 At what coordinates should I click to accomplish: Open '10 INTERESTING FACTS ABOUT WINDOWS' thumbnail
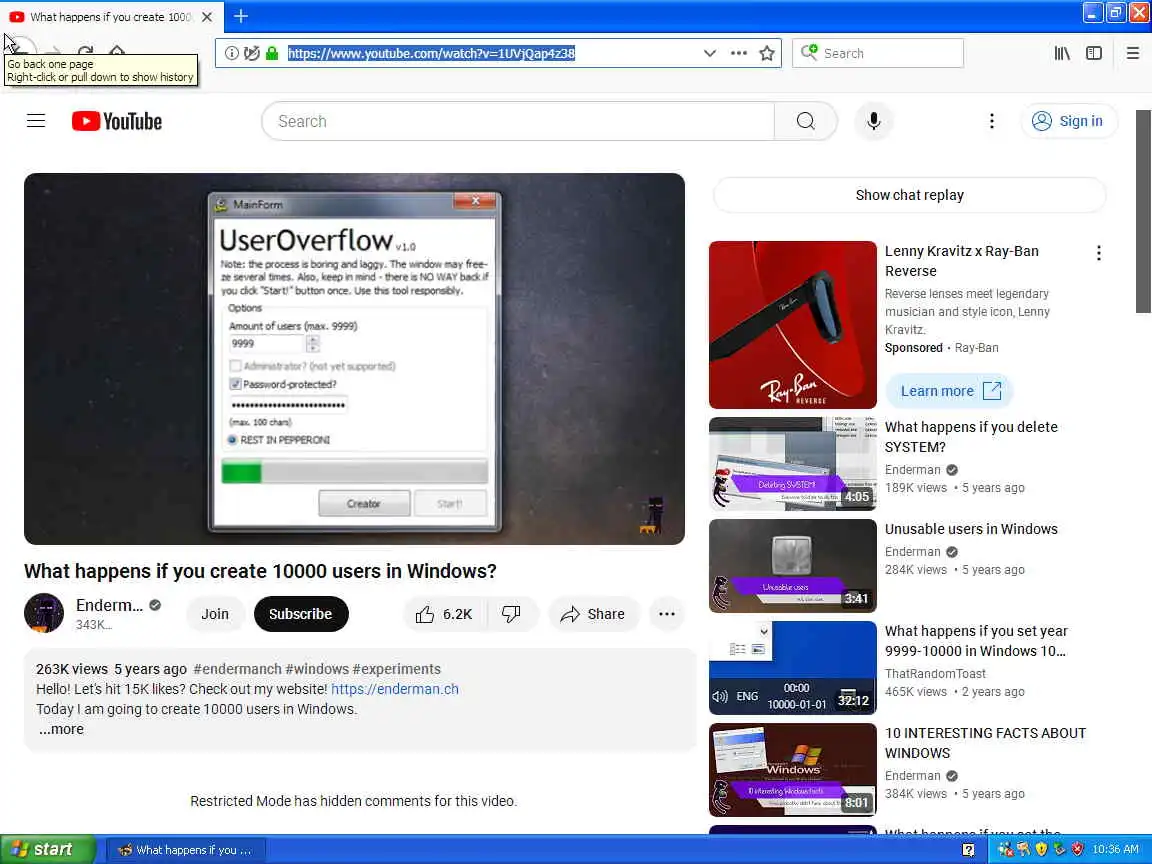click(793, 770)
